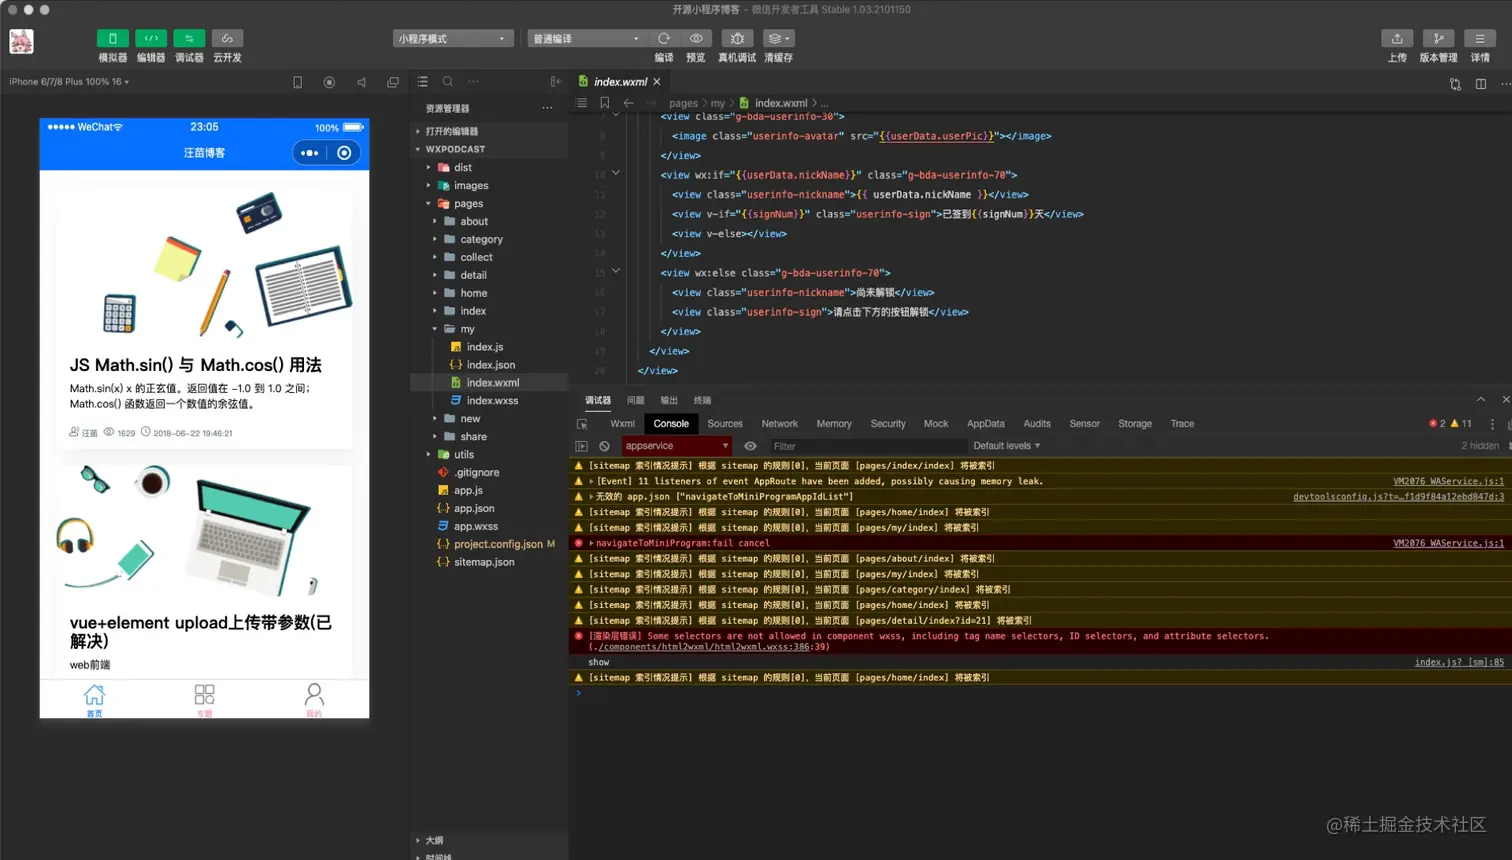Switch to the Sources tab
Image resolution: width=1512 pixels, height=860 pixels.
(725, 424)
